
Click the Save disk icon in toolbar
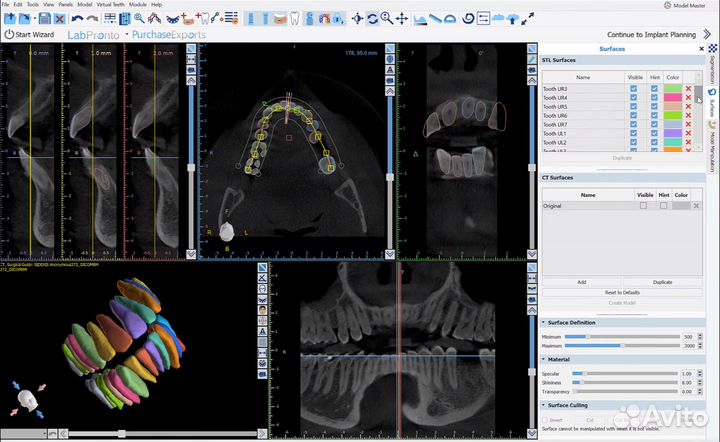[44, 18]
